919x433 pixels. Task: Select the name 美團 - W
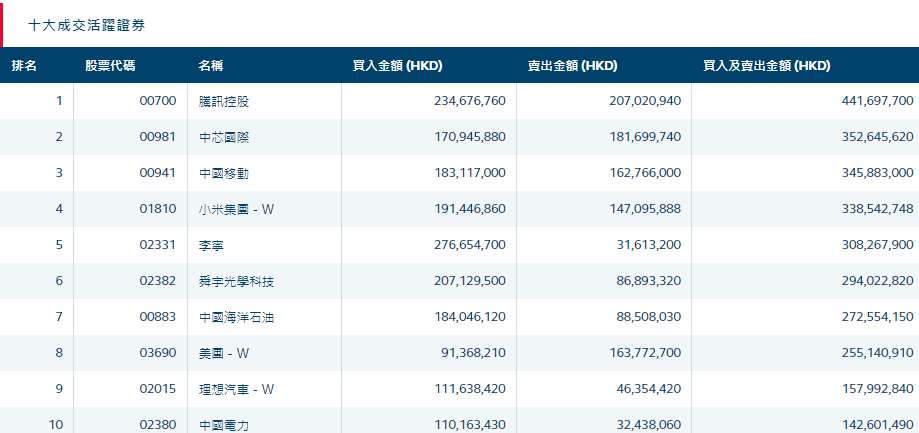[224, 353]
